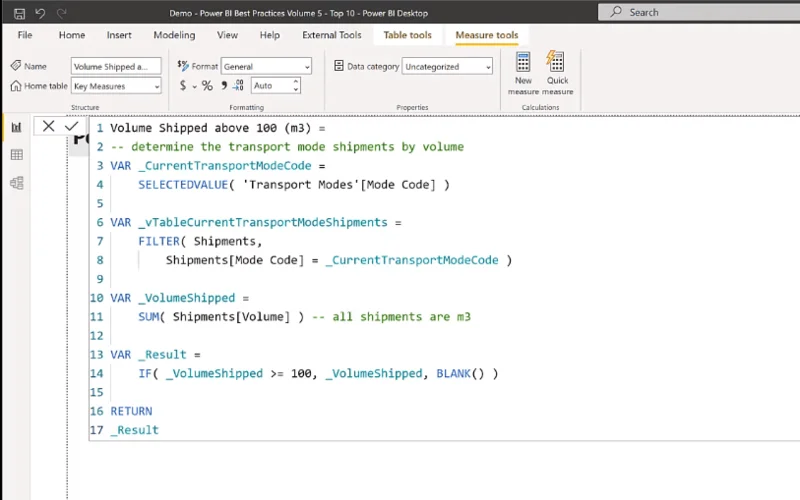800x500 pixels.
Task: Open Report view from left sidebar
Action: tap(16, 127)
